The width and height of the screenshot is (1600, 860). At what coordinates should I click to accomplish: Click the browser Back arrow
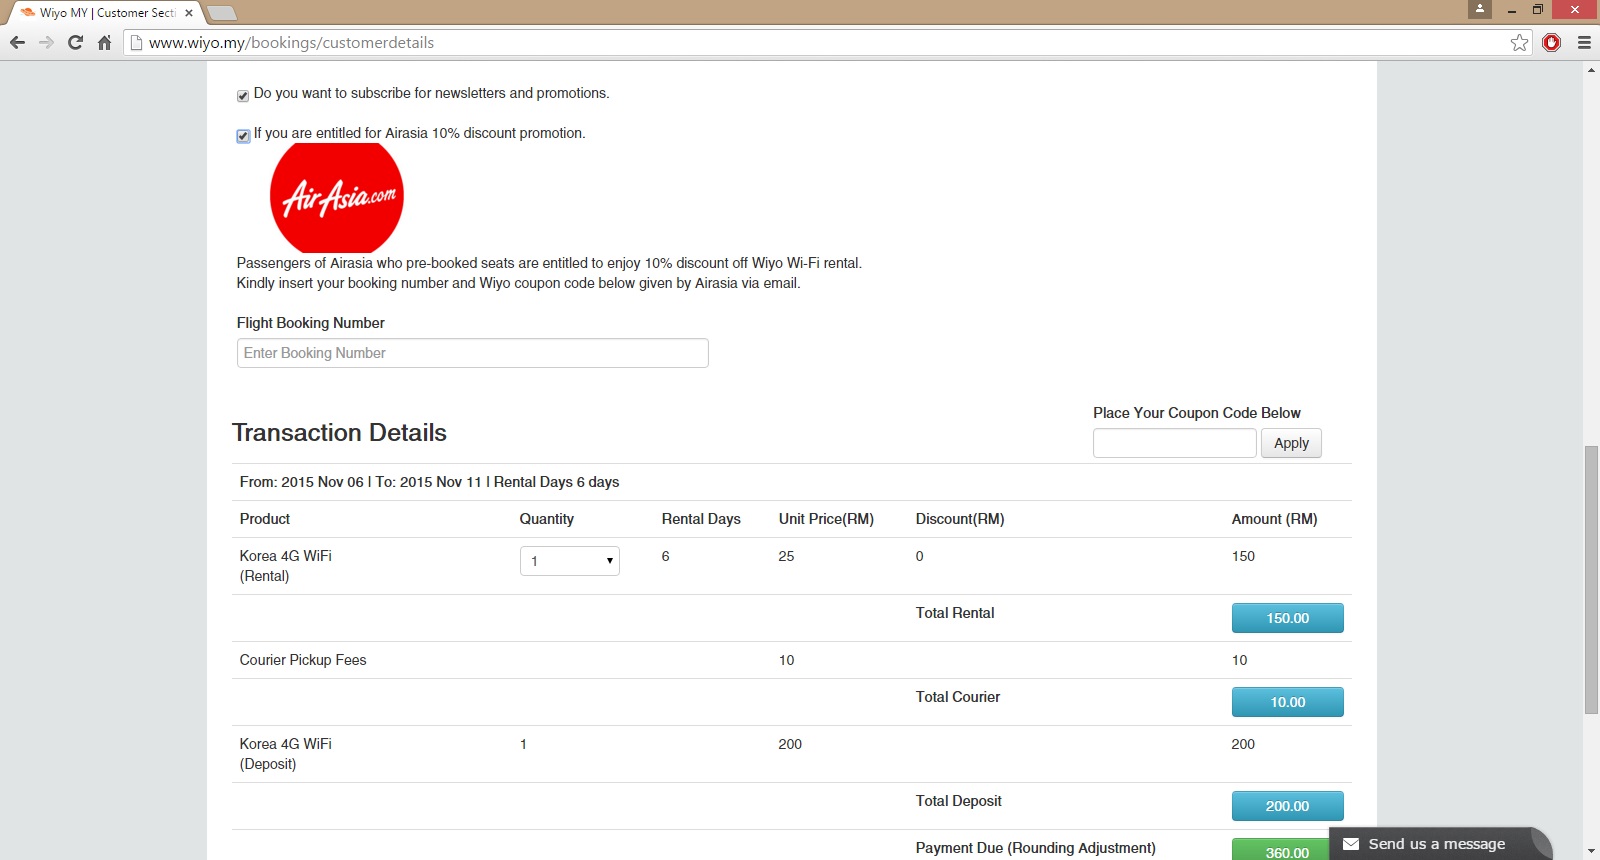pyautogui.click(x=17, y=43)
